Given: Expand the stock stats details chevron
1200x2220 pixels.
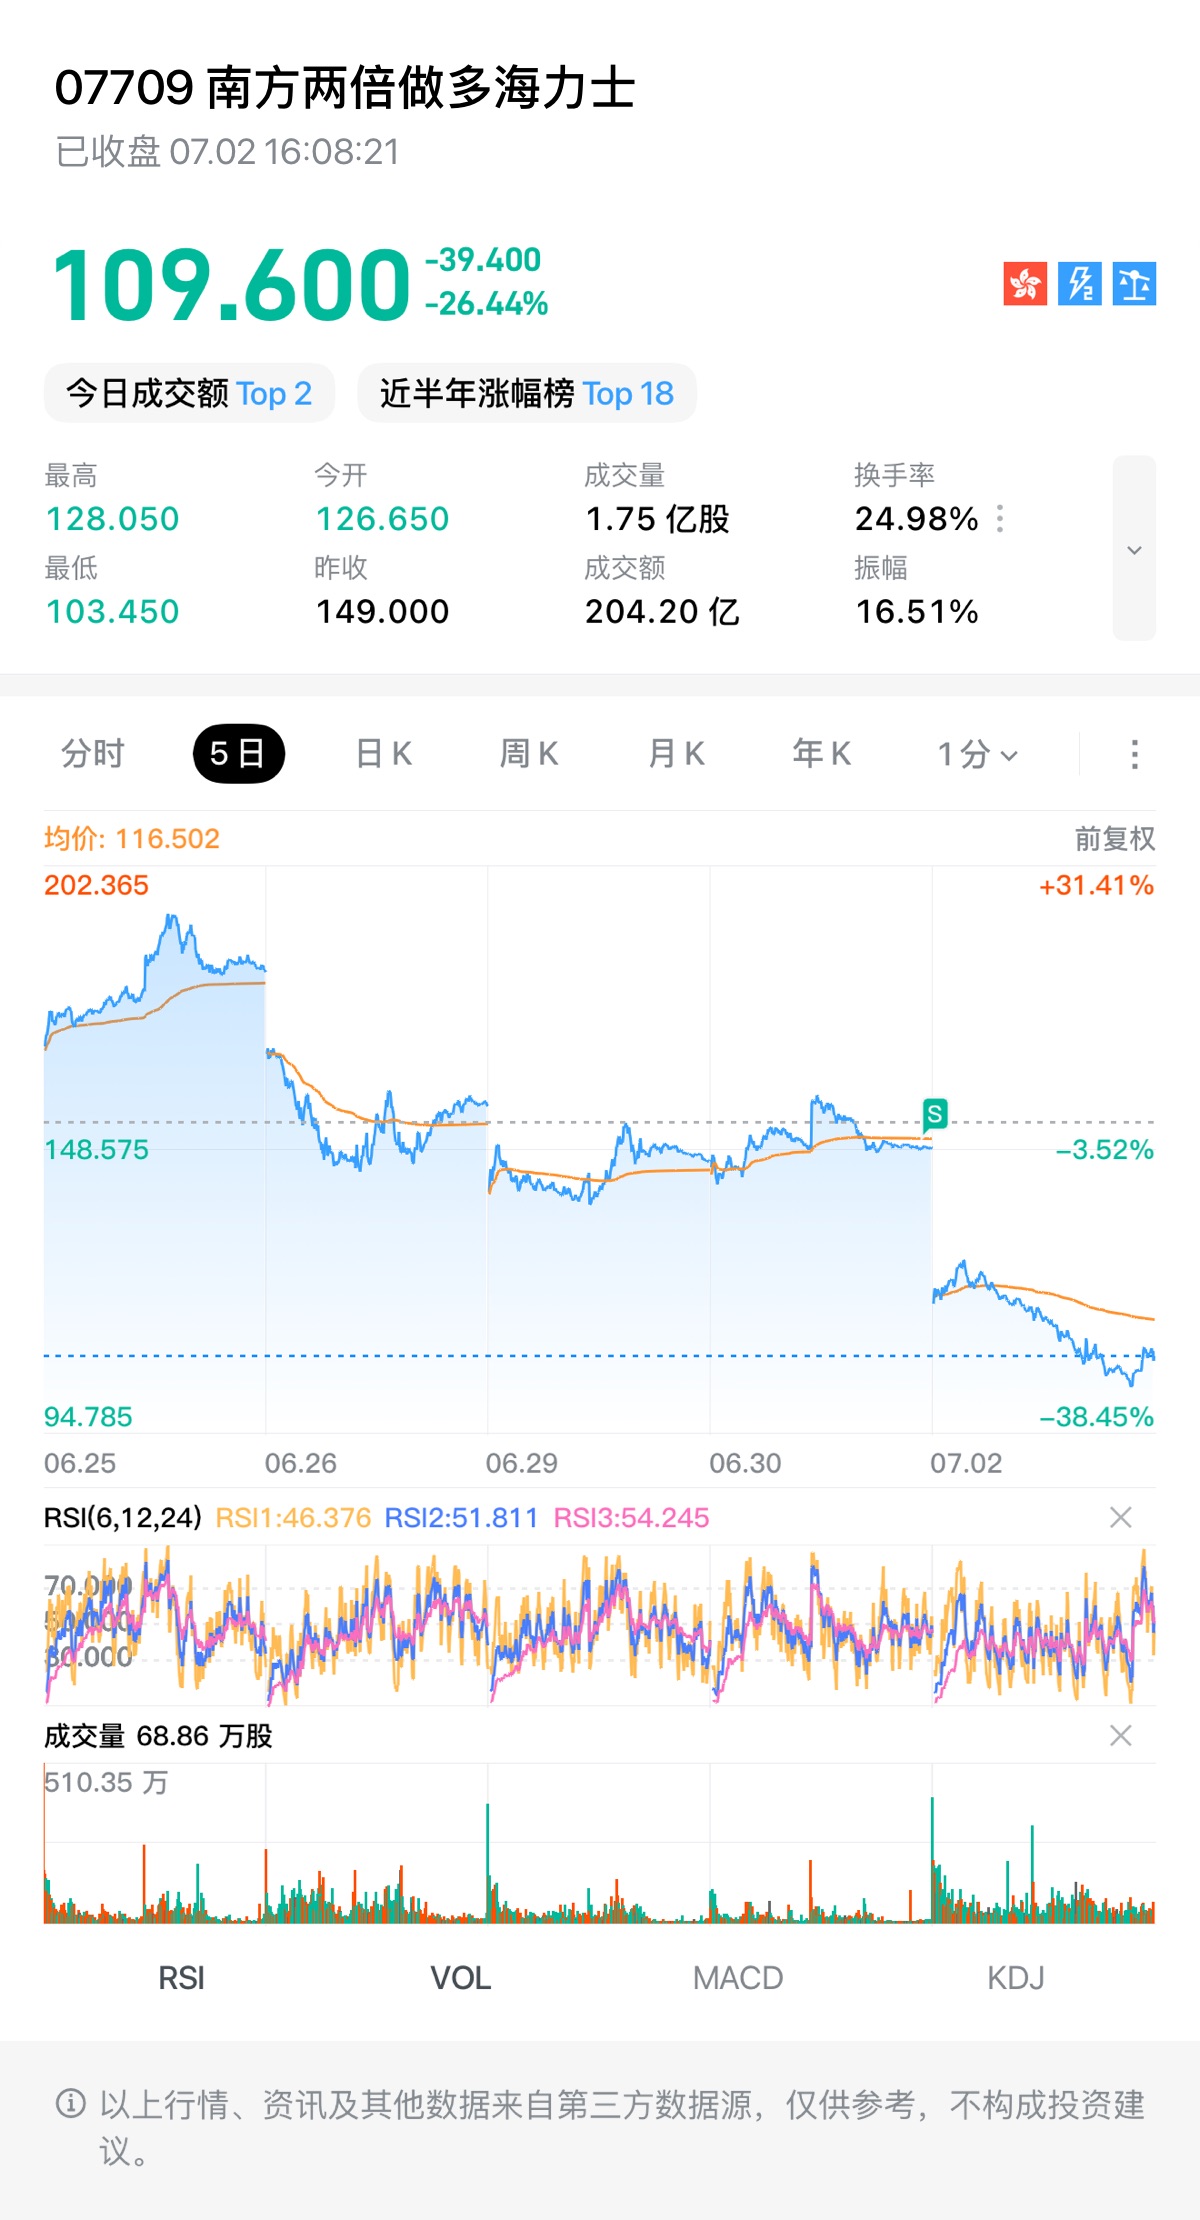Looking at the screenshot, I should click(1134, 549).
